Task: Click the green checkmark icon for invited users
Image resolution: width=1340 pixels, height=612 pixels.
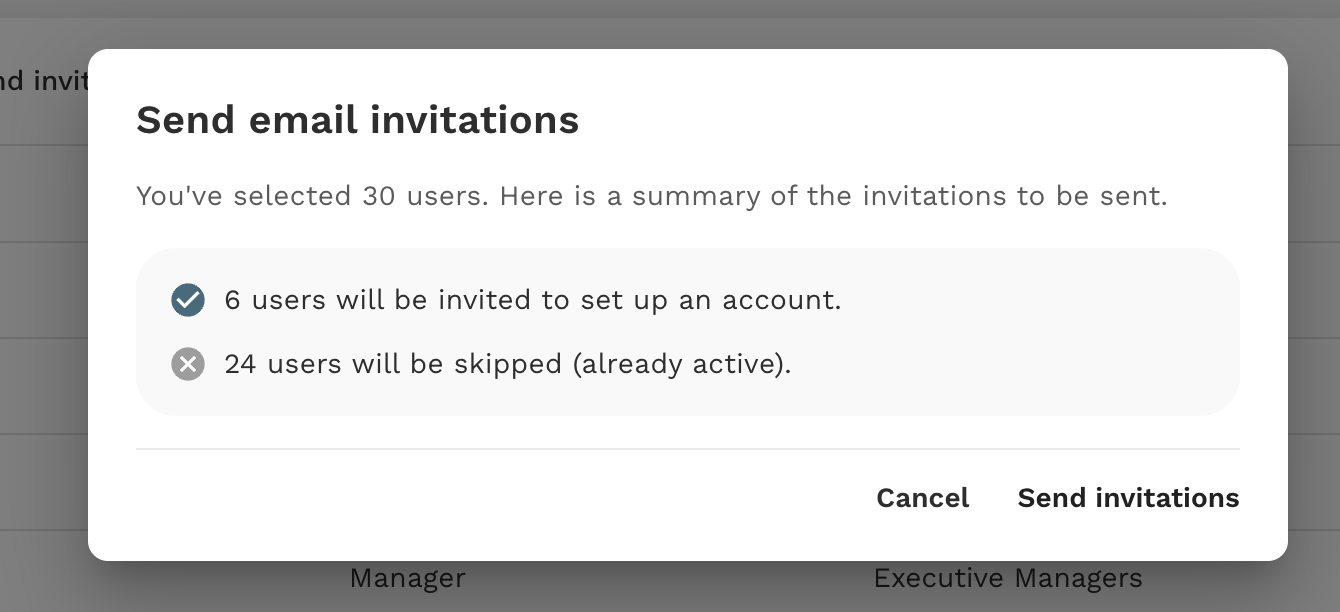Action: [x=188, y=300]
